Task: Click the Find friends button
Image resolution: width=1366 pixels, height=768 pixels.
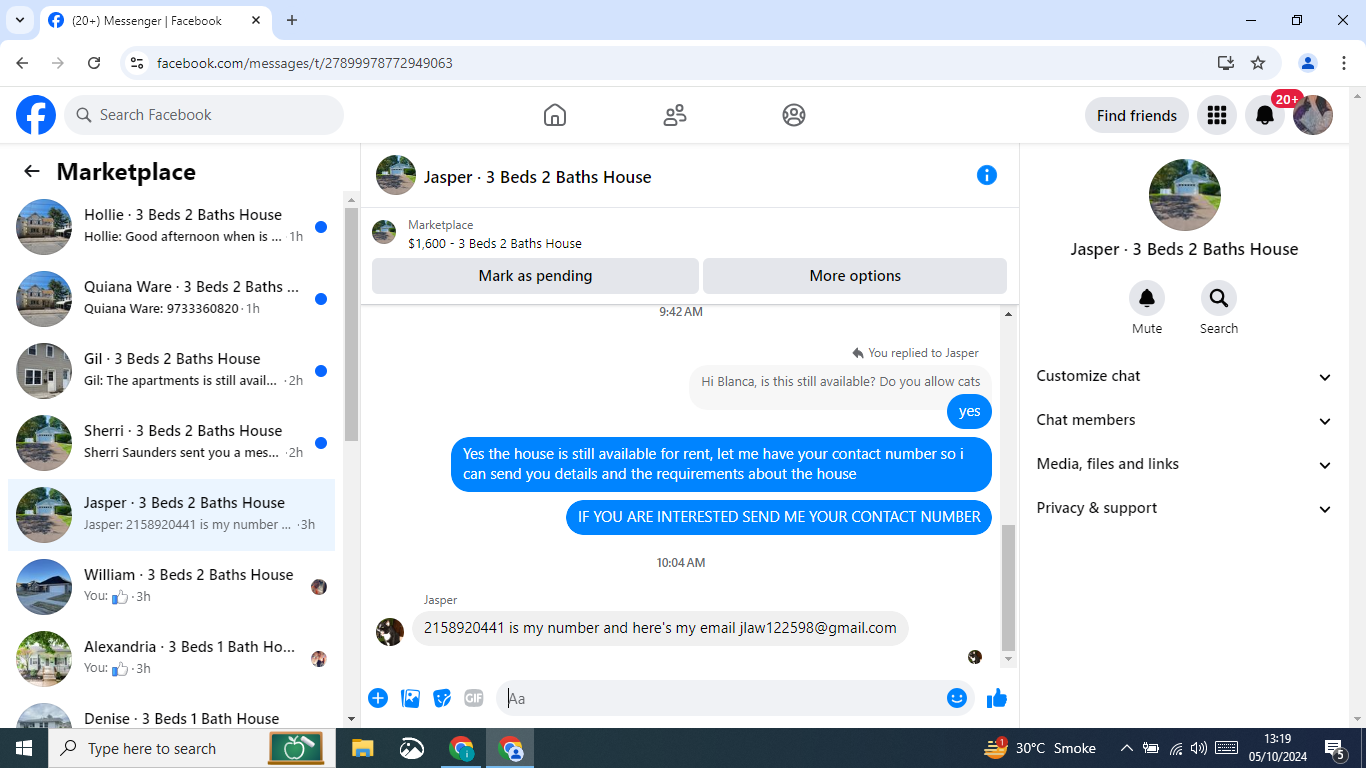Action: 1137,115
